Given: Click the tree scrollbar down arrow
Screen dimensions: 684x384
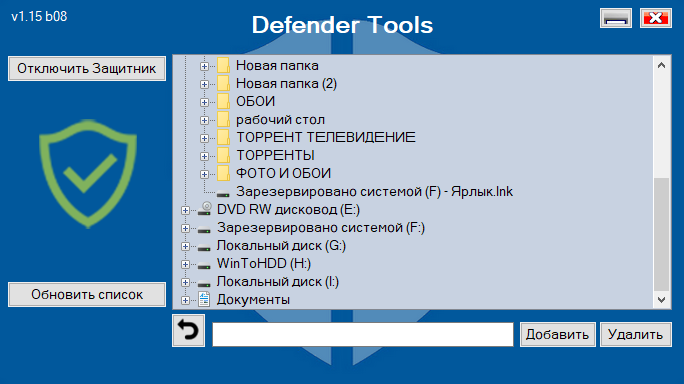Looking at the screenshot, I should coord(662,300).
